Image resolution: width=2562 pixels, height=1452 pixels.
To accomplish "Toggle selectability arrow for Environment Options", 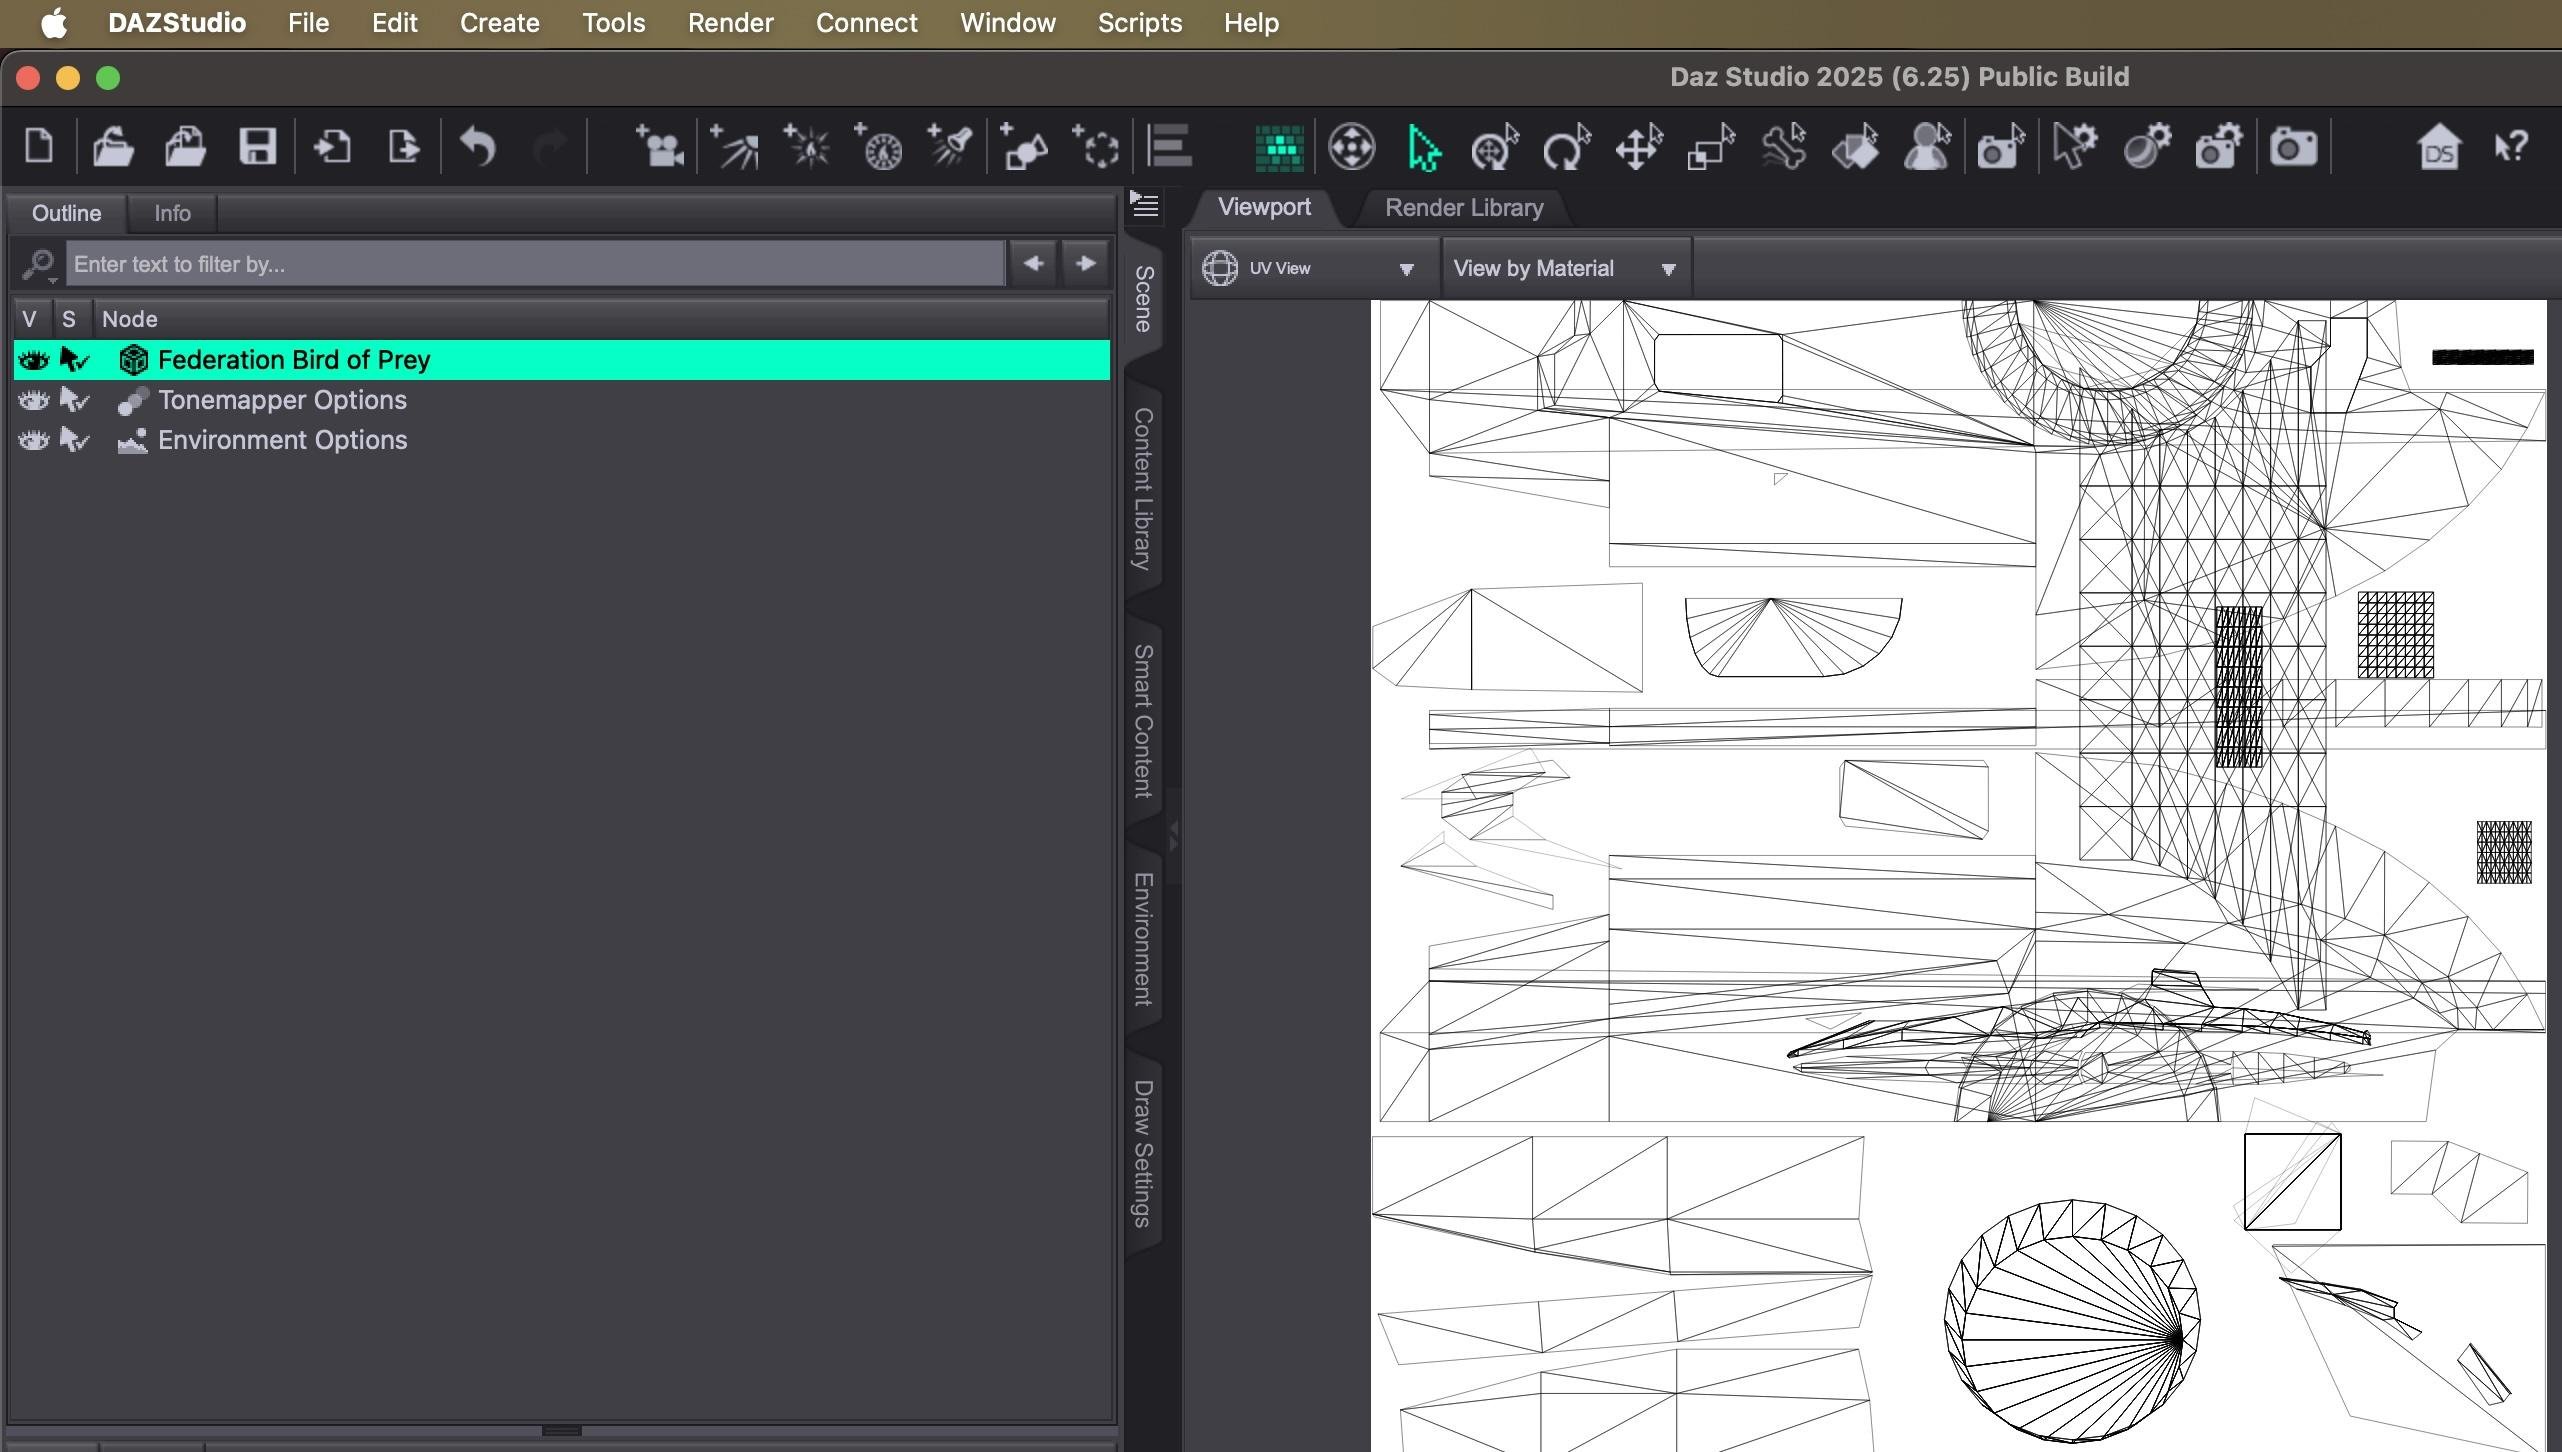I will point(74,440).
